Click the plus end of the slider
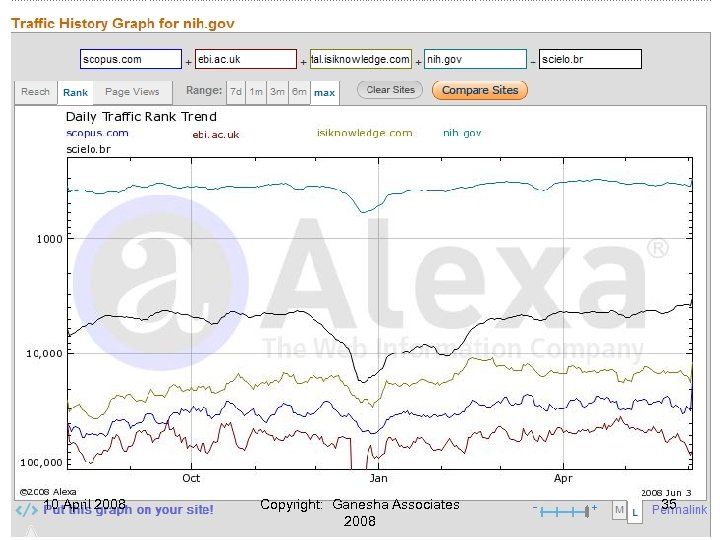This screenshot has width=720, height=540. pyautogui.click(x=594, y=508)
